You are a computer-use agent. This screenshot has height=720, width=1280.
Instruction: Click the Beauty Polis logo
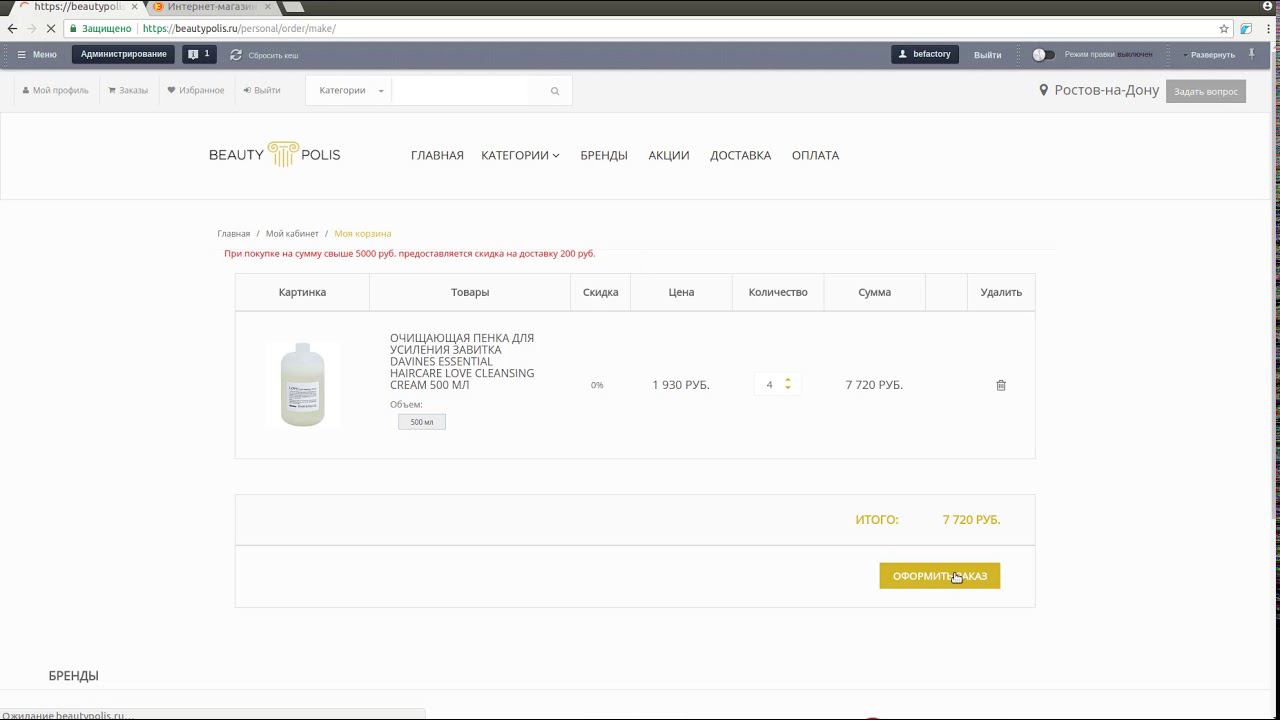tap(275, 154)
